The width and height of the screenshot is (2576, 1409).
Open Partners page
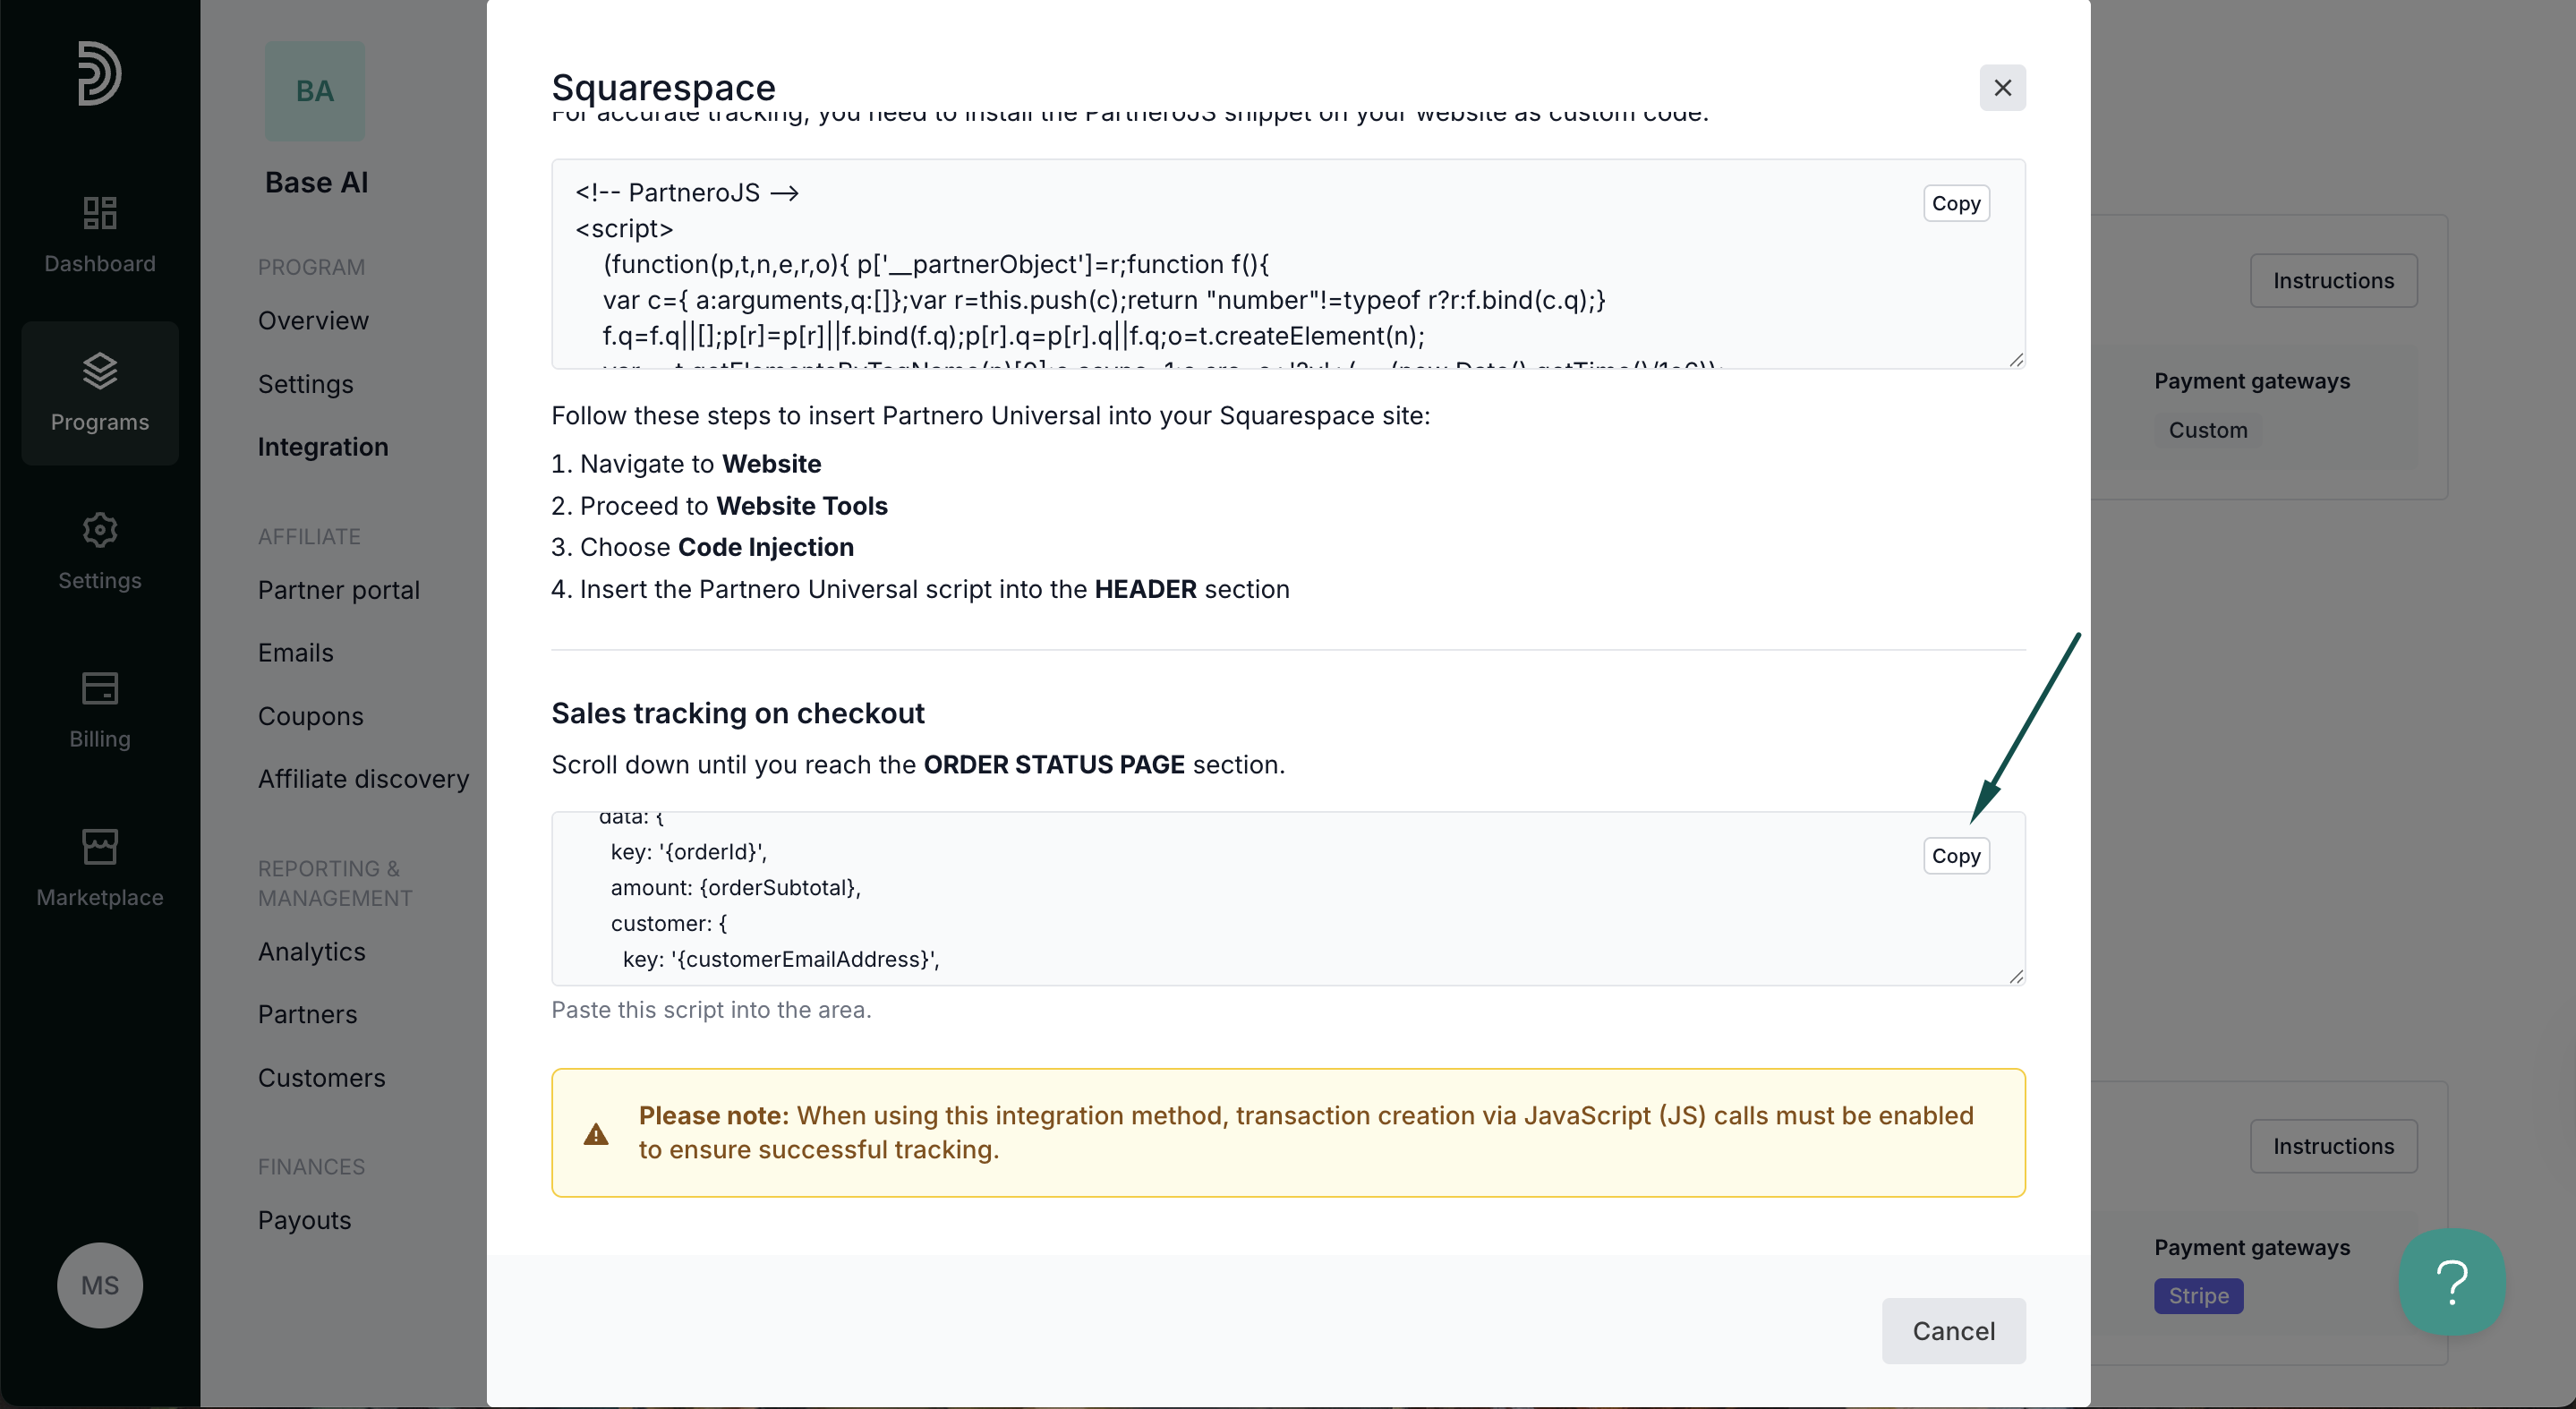(308, 1014)
